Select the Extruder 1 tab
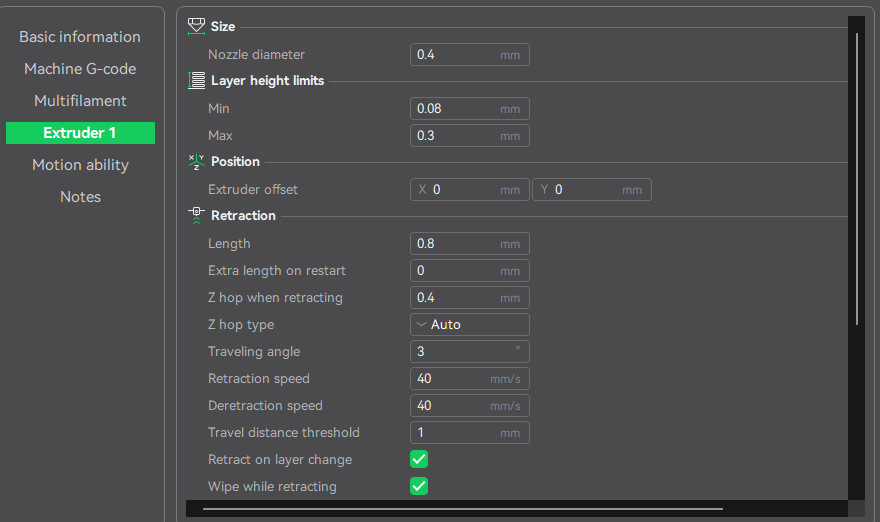This screenshot has width=880, height=522. tap(80, 133)
